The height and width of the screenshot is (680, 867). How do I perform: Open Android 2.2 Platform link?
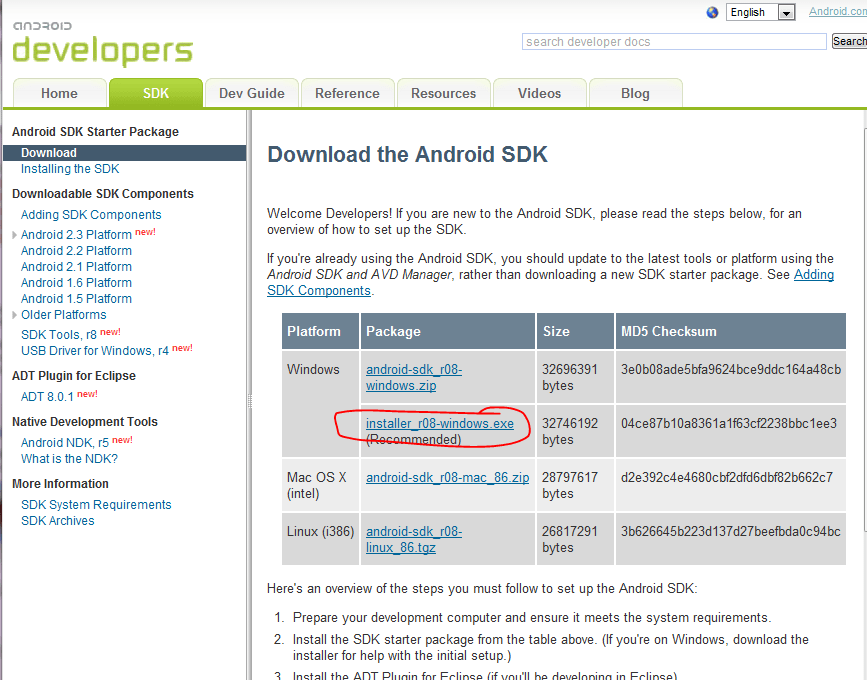coord(76,250)
